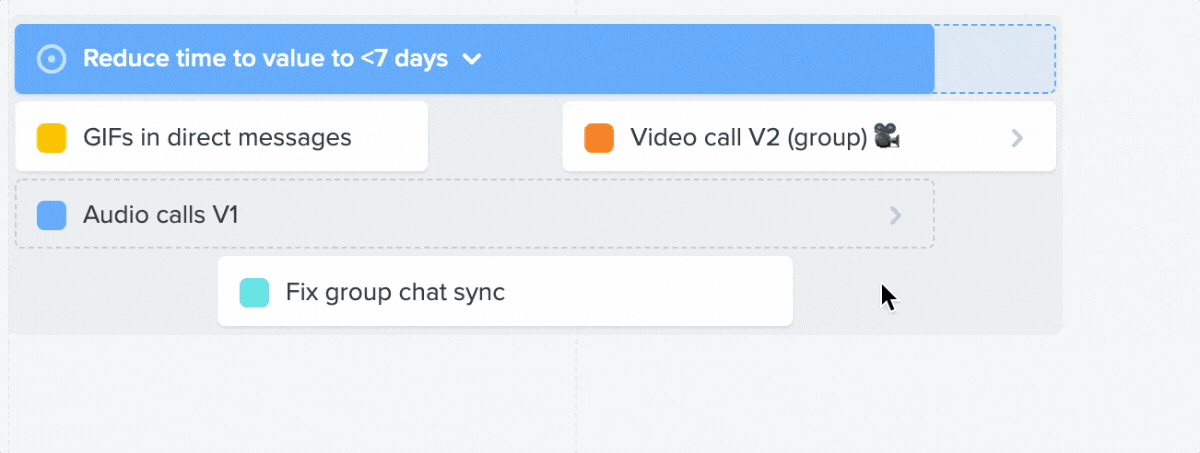The image size is (1200, 453).
Task: Click the Reduce time to value objective bar
Action: pos(475,59)
